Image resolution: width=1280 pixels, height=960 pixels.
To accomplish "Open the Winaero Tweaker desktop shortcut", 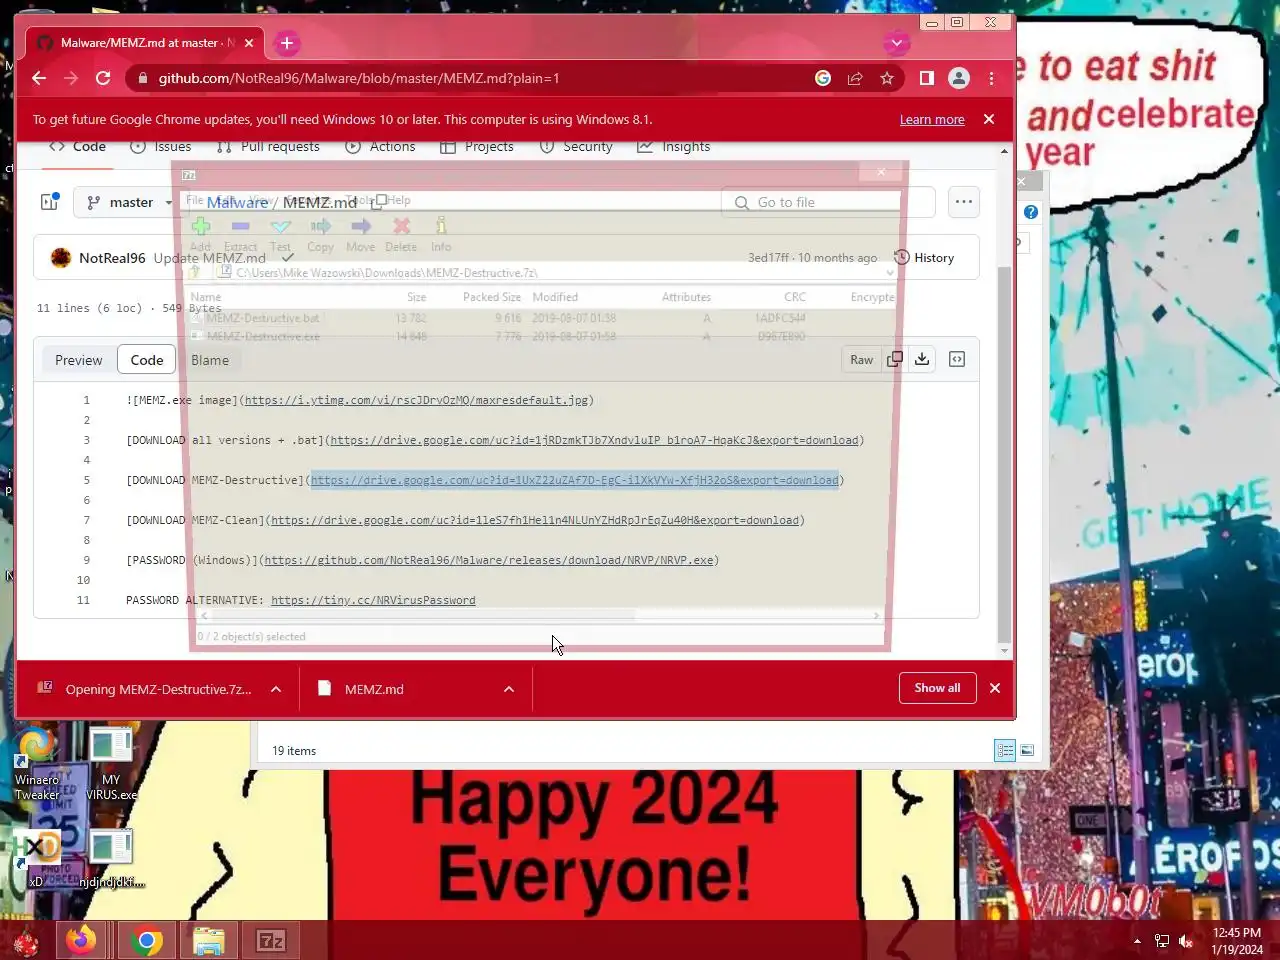I will tap(36, 764).
